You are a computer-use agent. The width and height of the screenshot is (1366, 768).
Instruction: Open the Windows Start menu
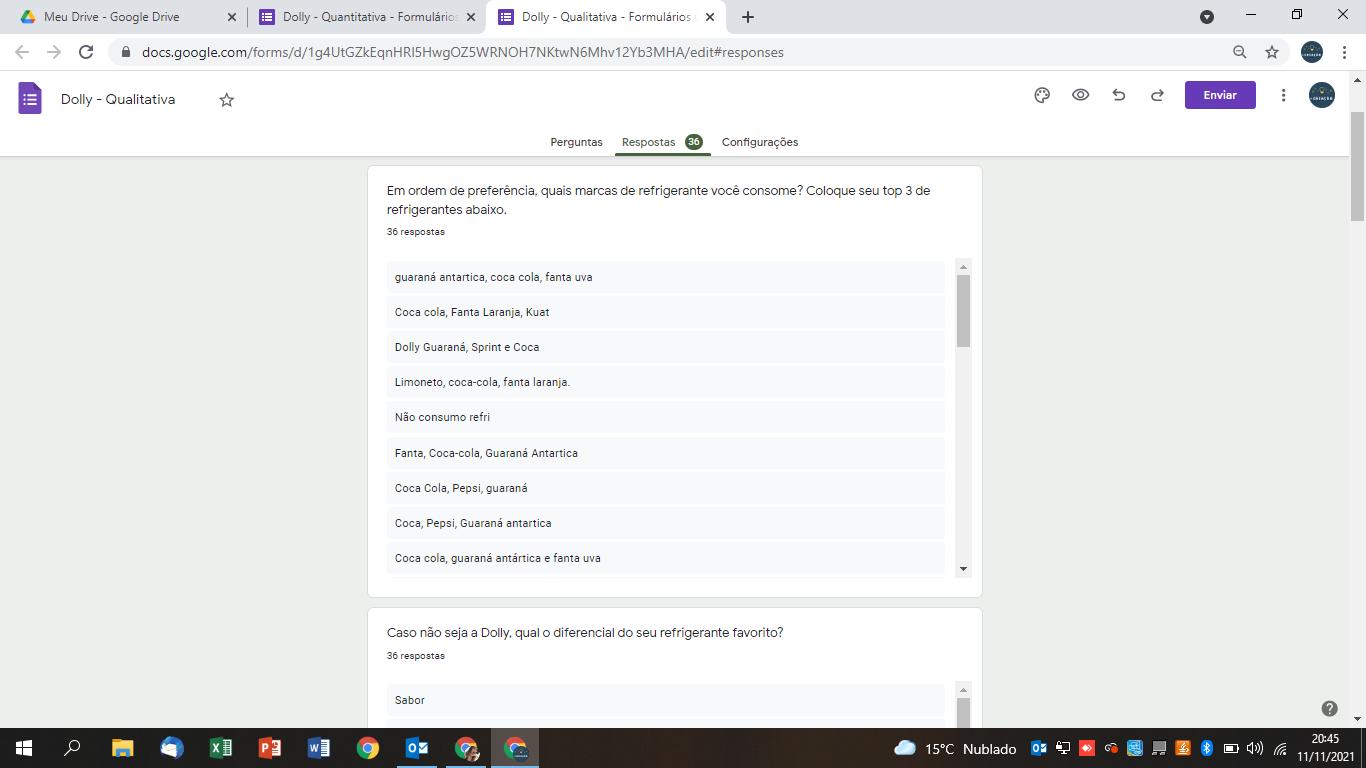[24, 748]
